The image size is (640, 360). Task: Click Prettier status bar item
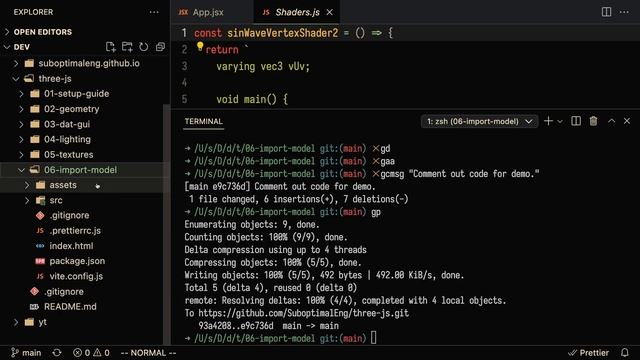point(588,353)
